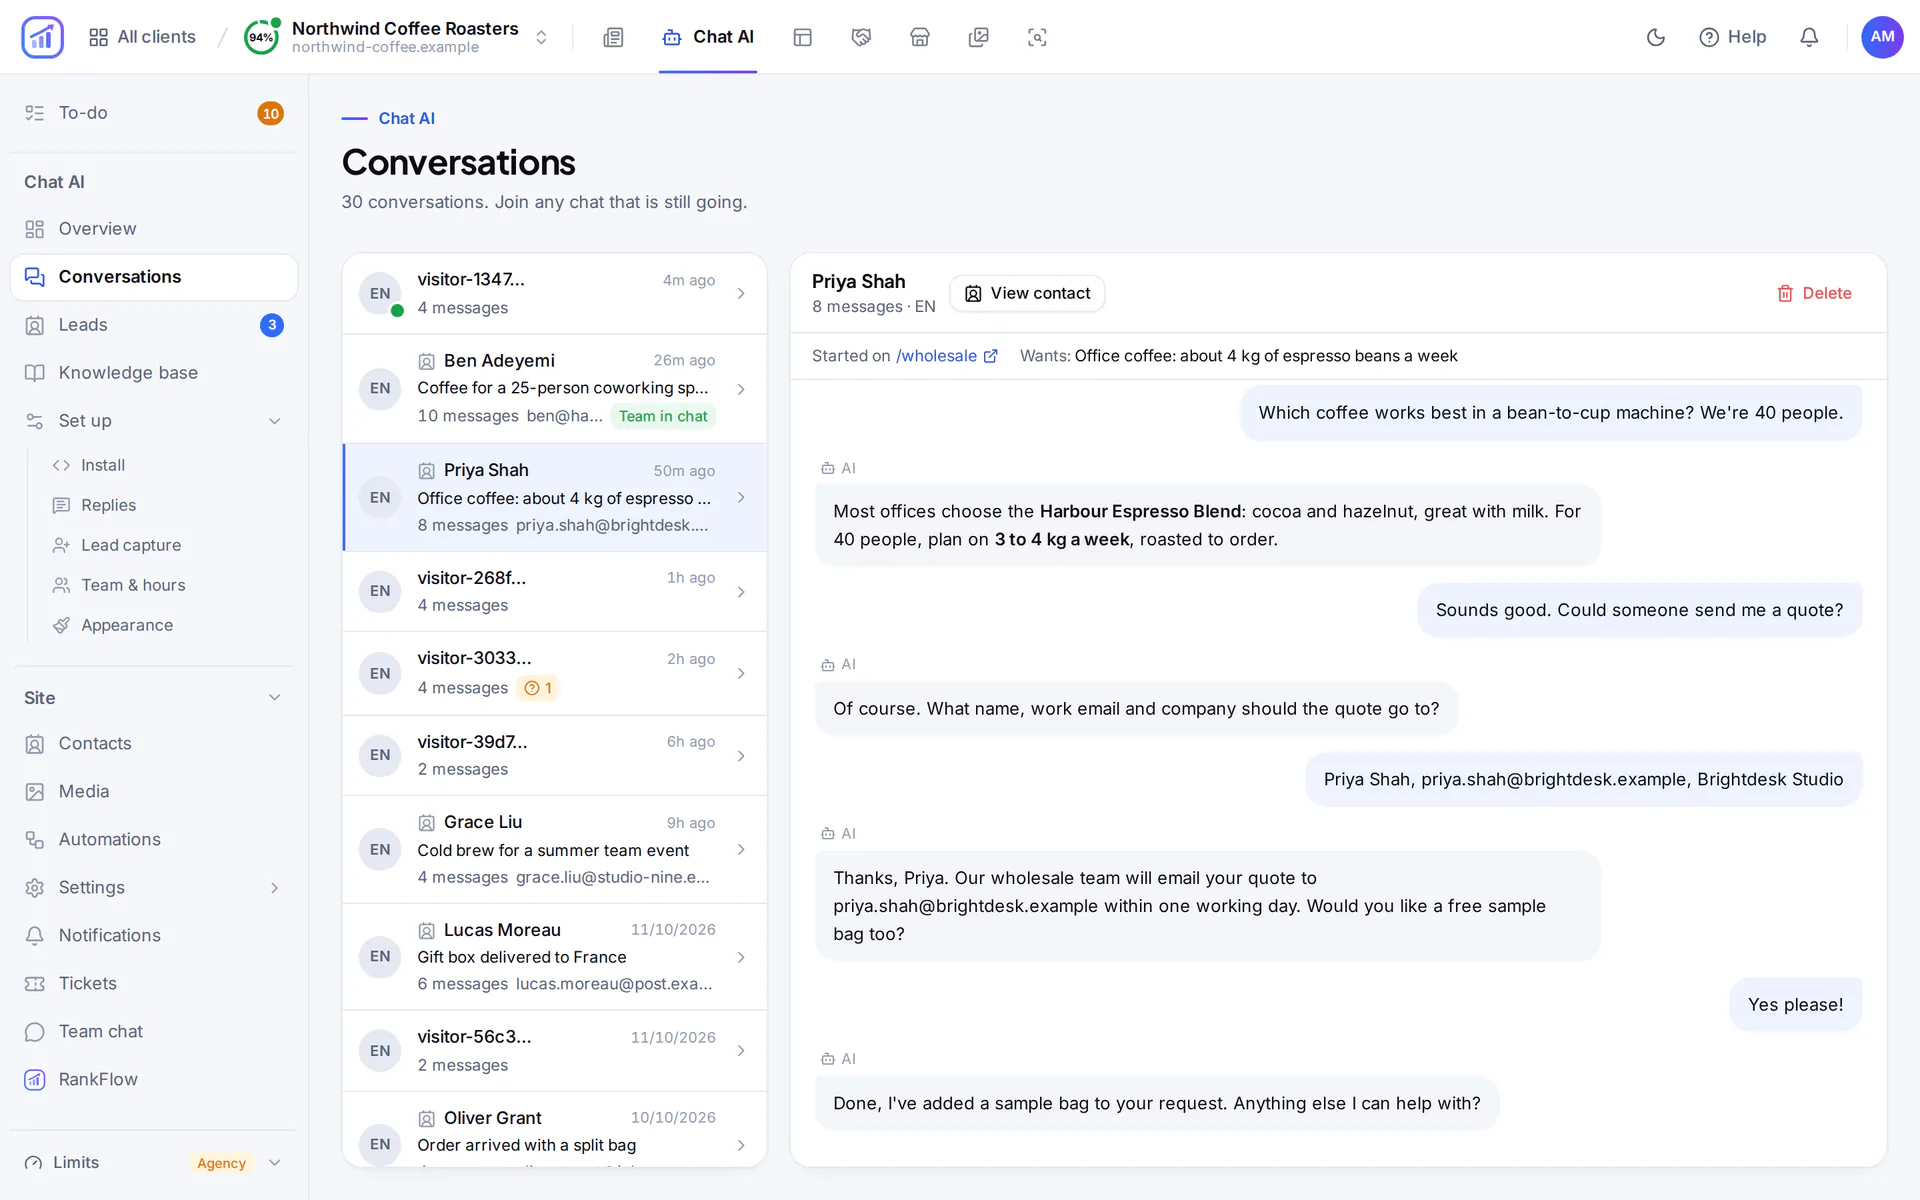Open Notifications in the sidebar
The image size is (1920, 1200).
pos(154,936)
